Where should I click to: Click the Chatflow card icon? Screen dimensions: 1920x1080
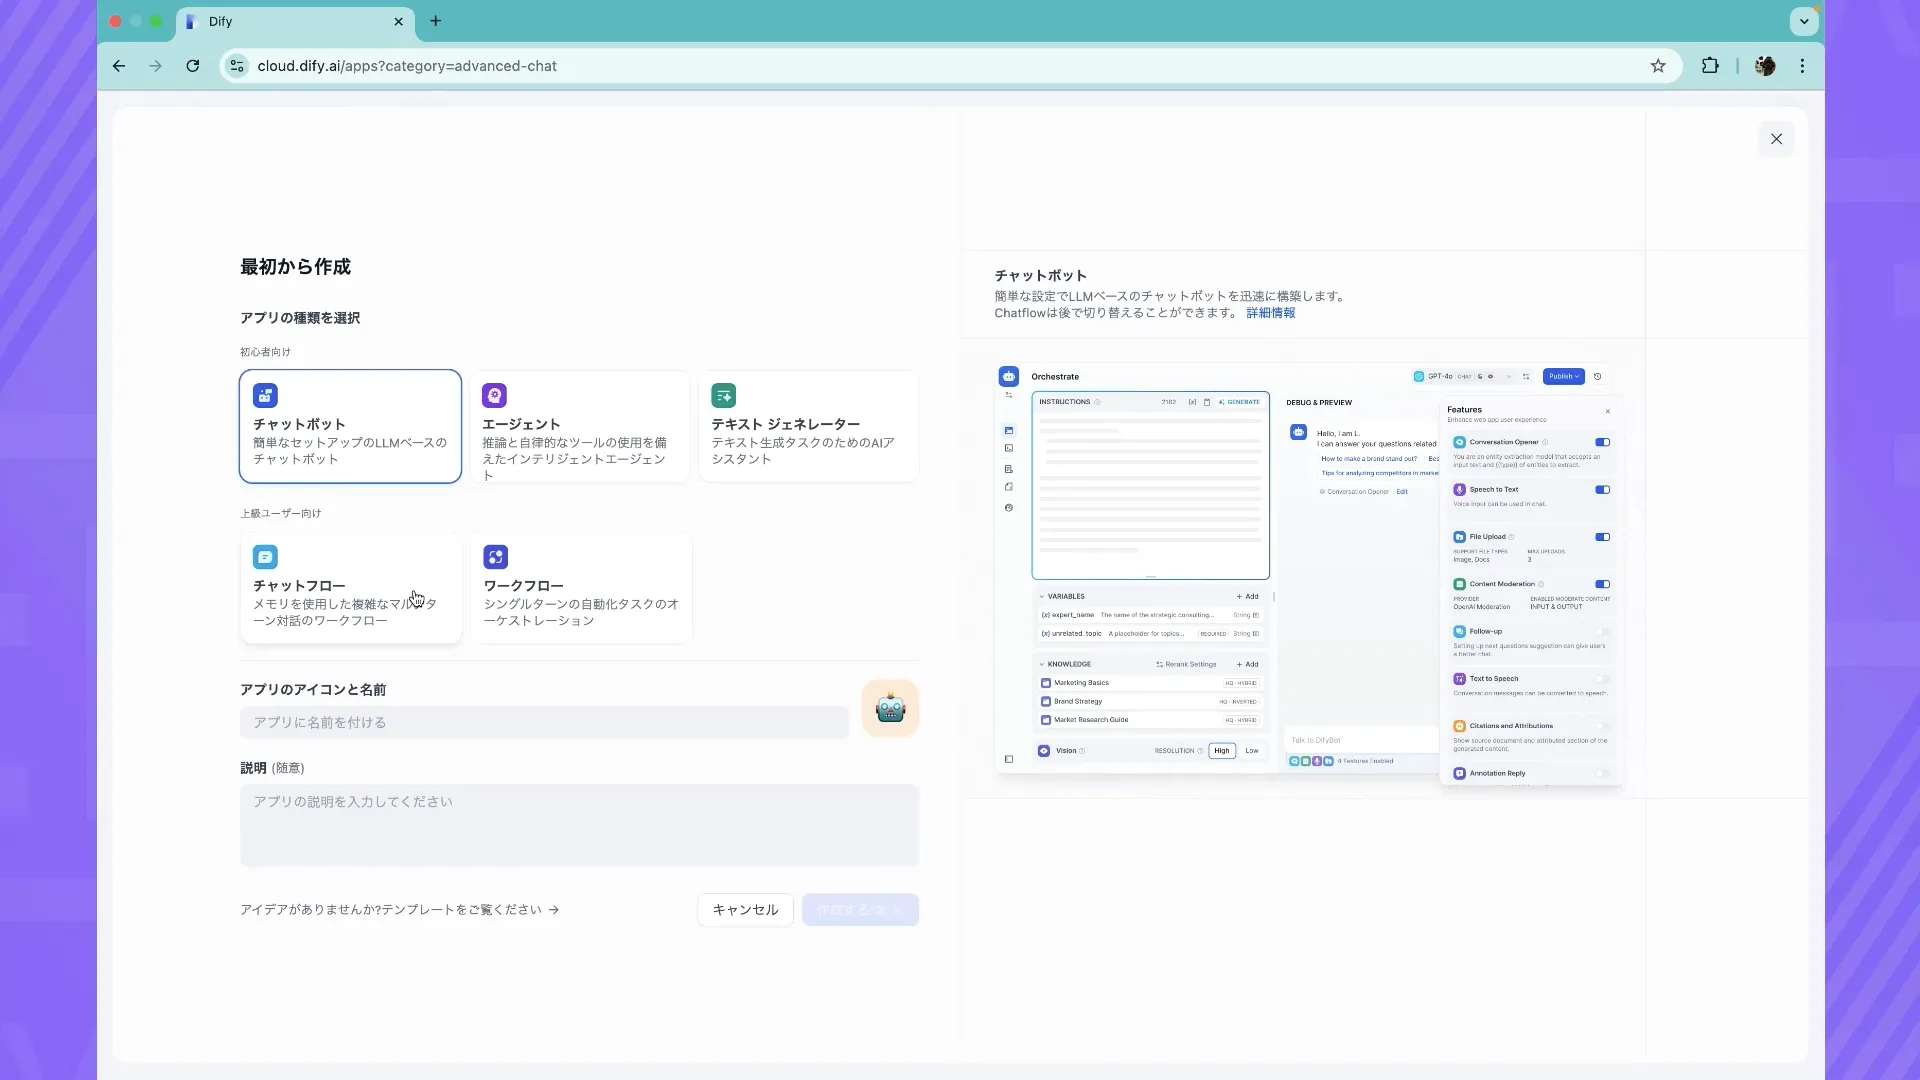[265, 557]
